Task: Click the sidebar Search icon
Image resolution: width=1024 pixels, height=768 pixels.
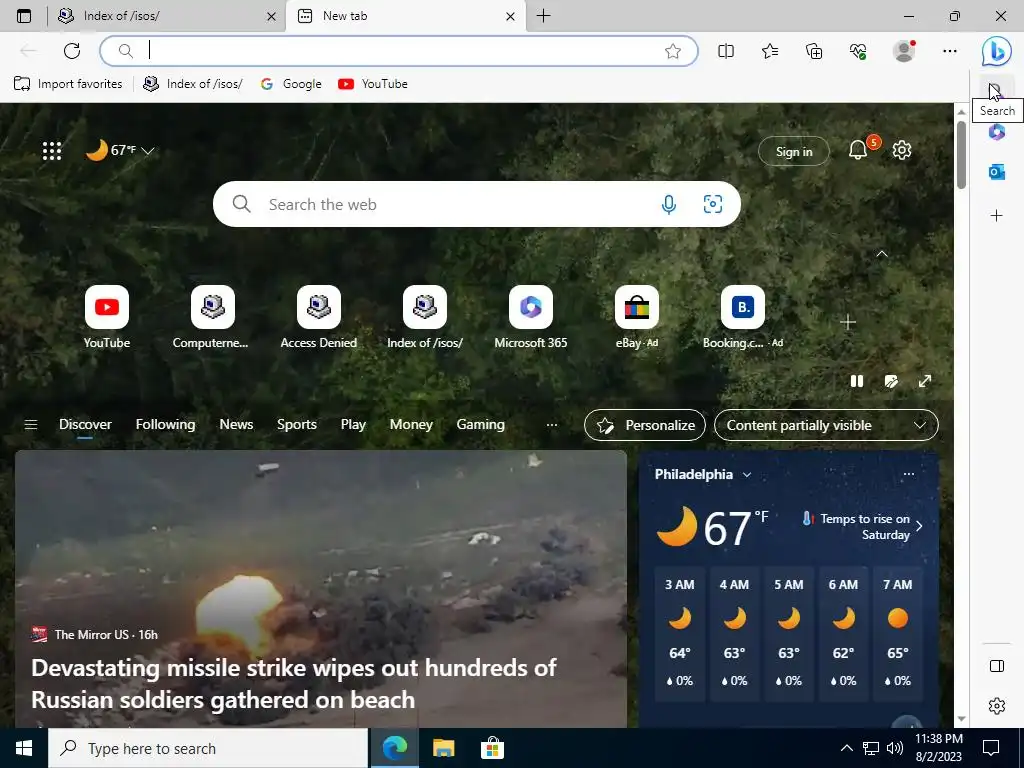Action: coord(996,90)
